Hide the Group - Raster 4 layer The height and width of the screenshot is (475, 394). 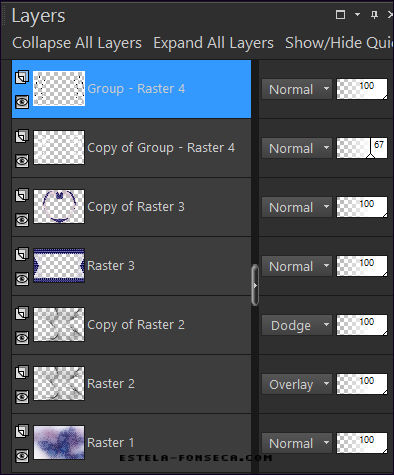(x=22, y=102)
